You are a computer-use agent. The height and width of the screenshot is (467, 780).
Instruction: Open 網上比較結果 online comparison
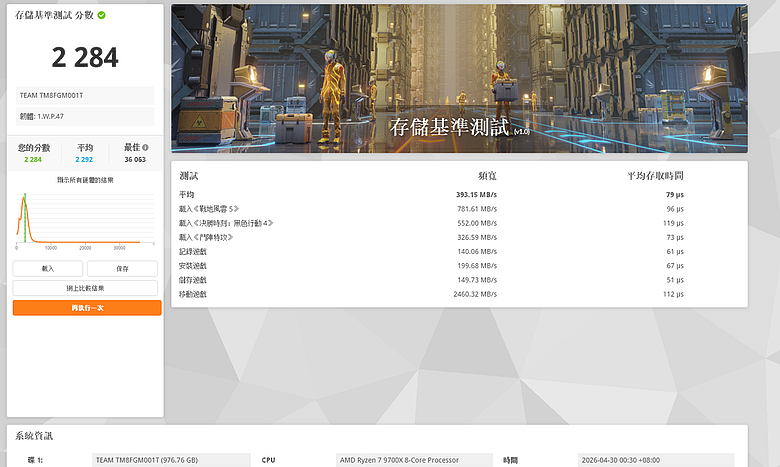click(x=85, y=288)
